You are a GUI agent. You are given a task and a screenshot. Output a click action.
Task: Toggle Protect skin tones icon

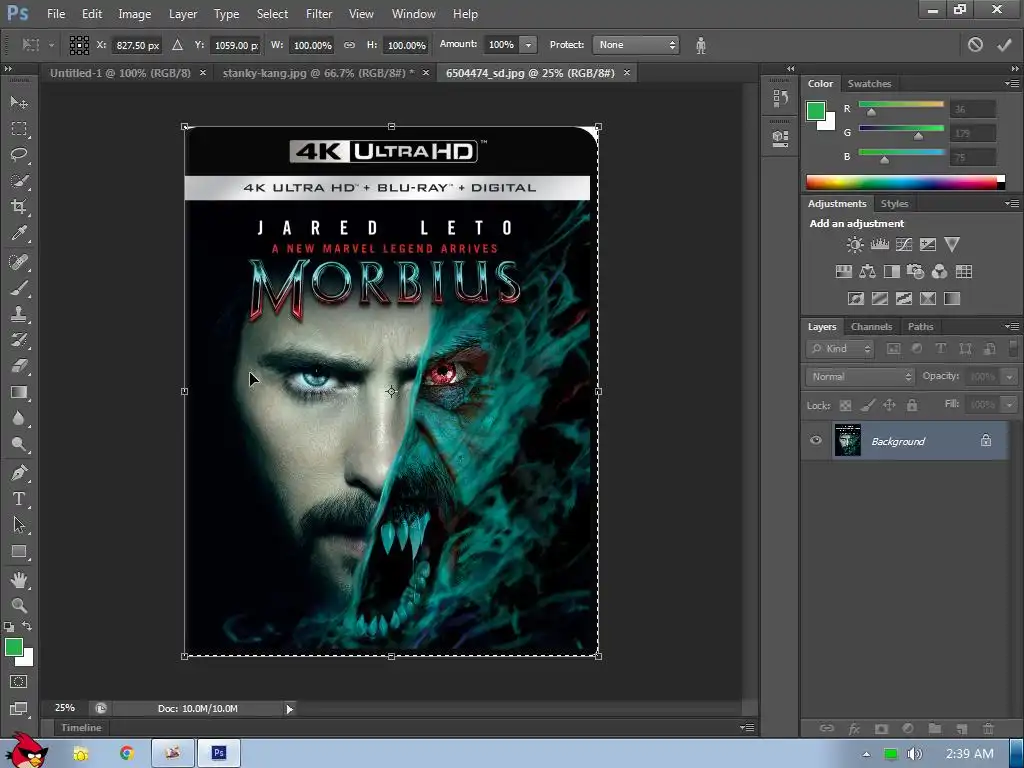701,45
